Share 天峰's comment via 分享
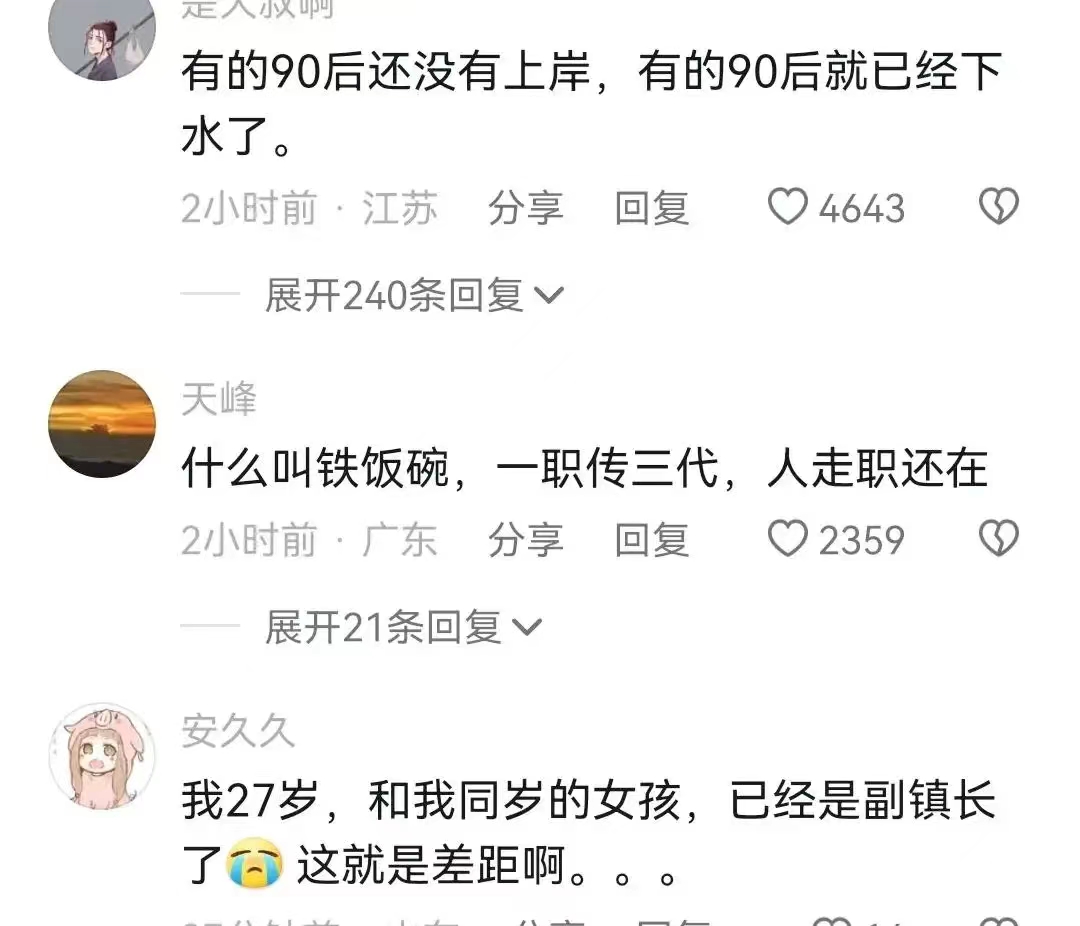 (526, 539)
